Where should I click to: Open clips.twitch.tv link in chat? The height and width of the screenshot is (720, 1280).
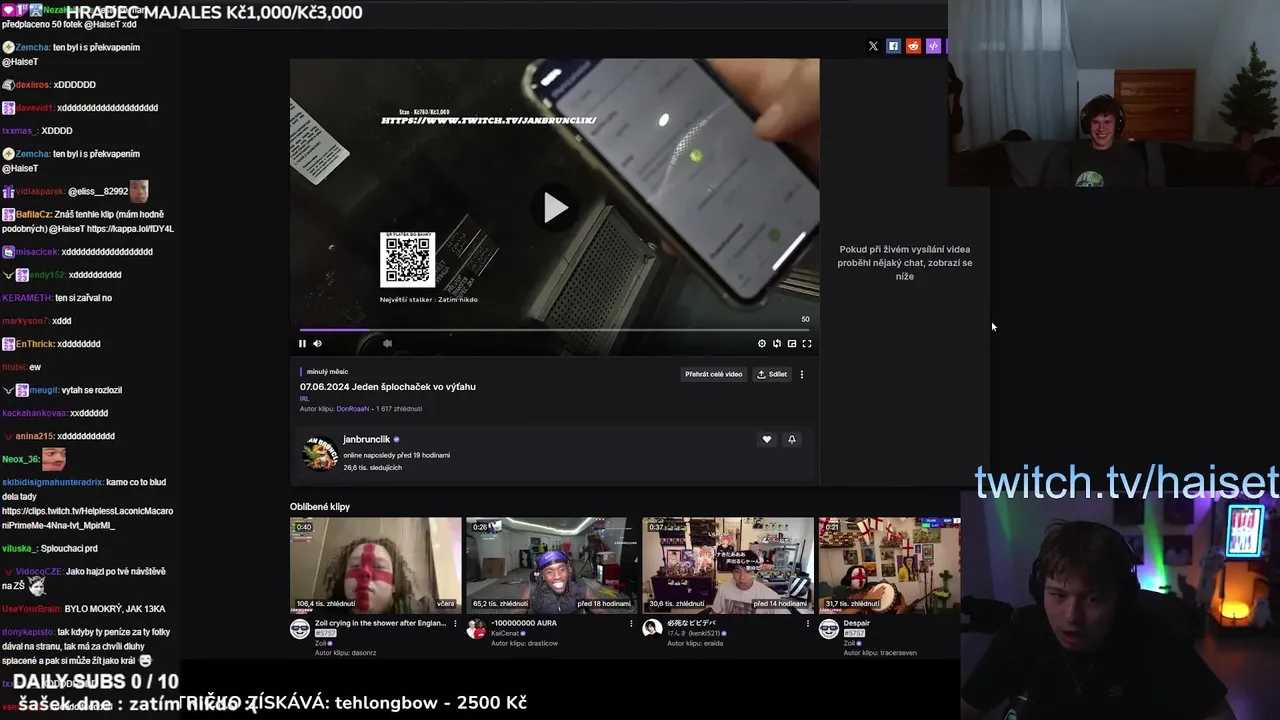87,518
